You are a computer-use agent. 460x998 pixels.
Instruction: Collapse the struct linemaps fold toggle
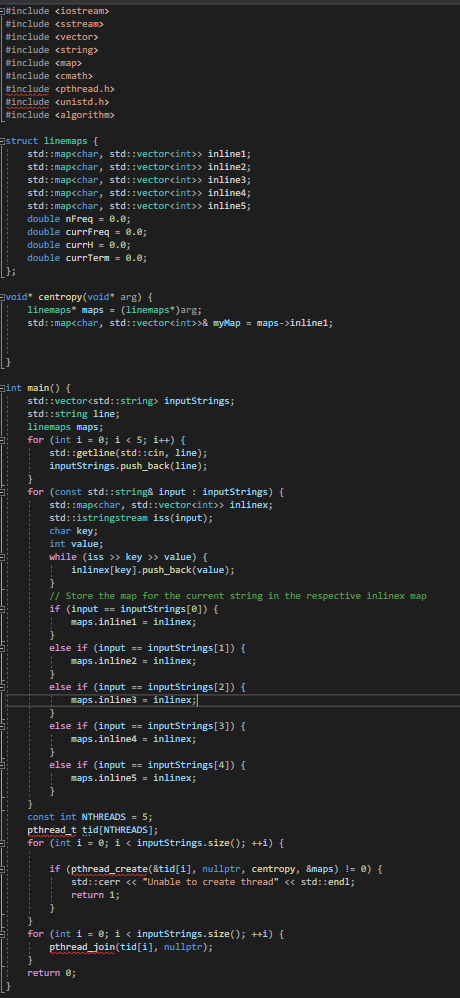click(x=3, y=141)
